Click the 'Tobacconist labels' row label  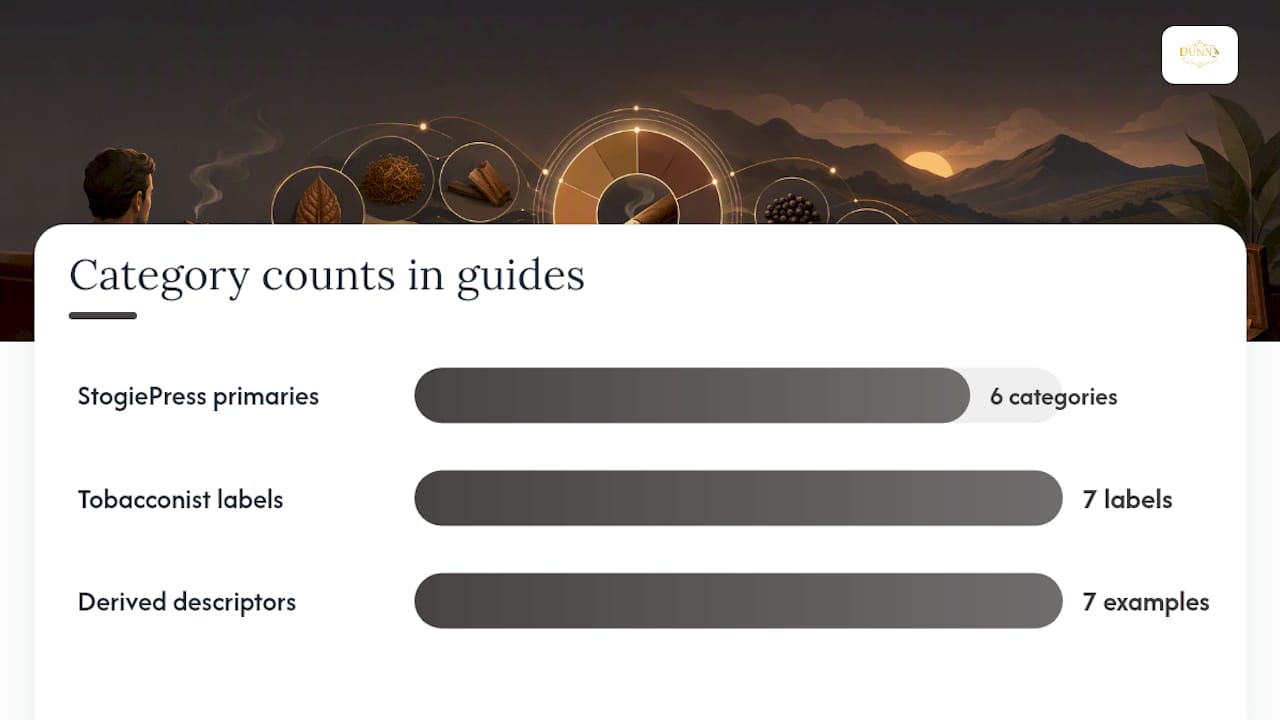pos(181,499)
